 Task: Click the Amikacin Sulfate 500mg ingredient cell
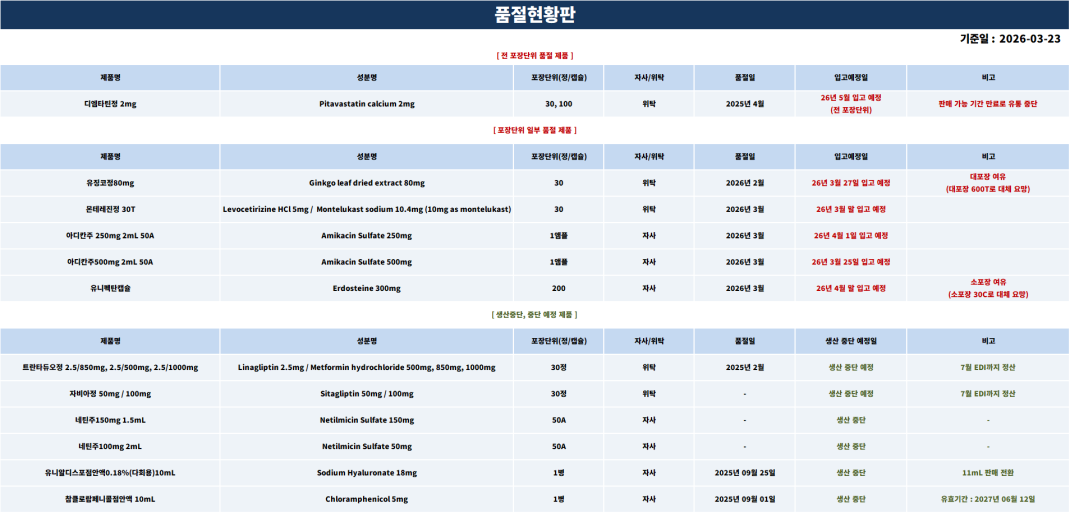click(367, 262)
